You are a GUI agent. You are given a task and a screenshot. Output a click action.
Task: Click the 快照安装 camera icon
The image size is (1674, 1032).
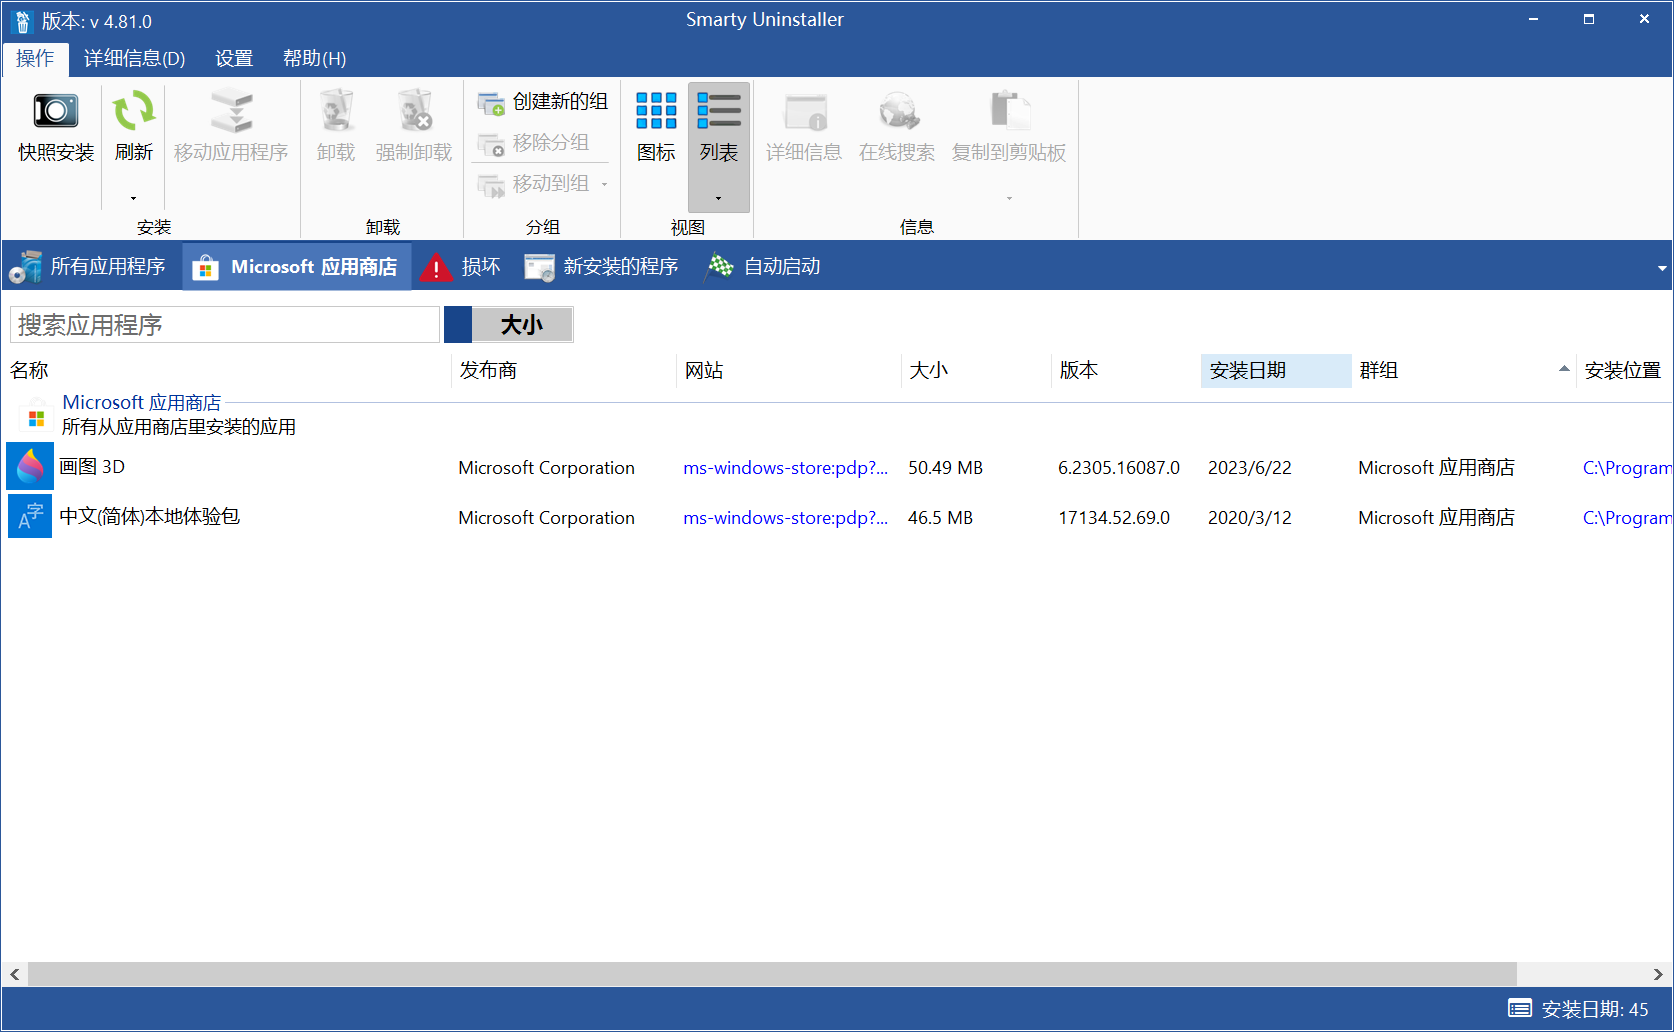[56, 110]
